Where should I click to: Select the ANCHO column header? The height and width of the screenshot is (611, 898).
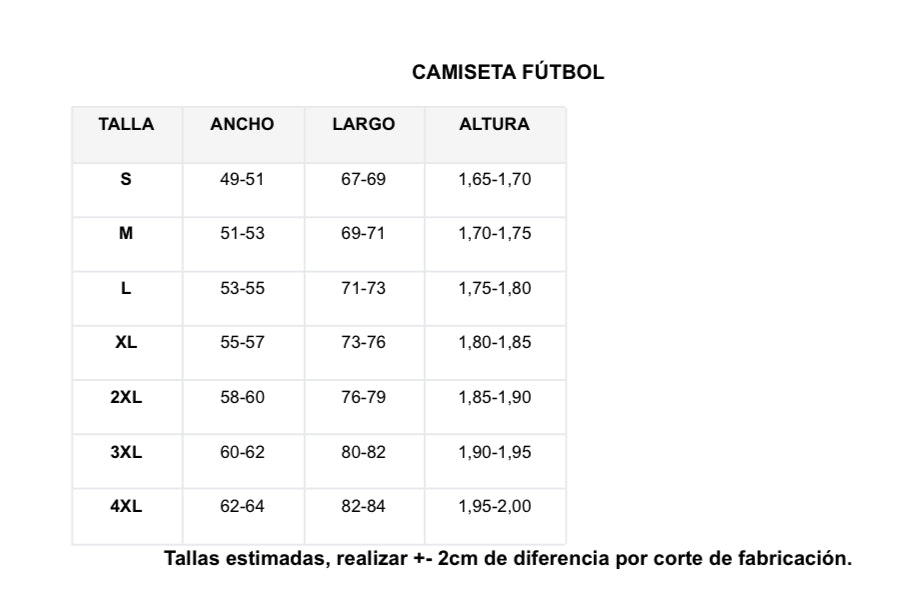[x=242, y=125]
